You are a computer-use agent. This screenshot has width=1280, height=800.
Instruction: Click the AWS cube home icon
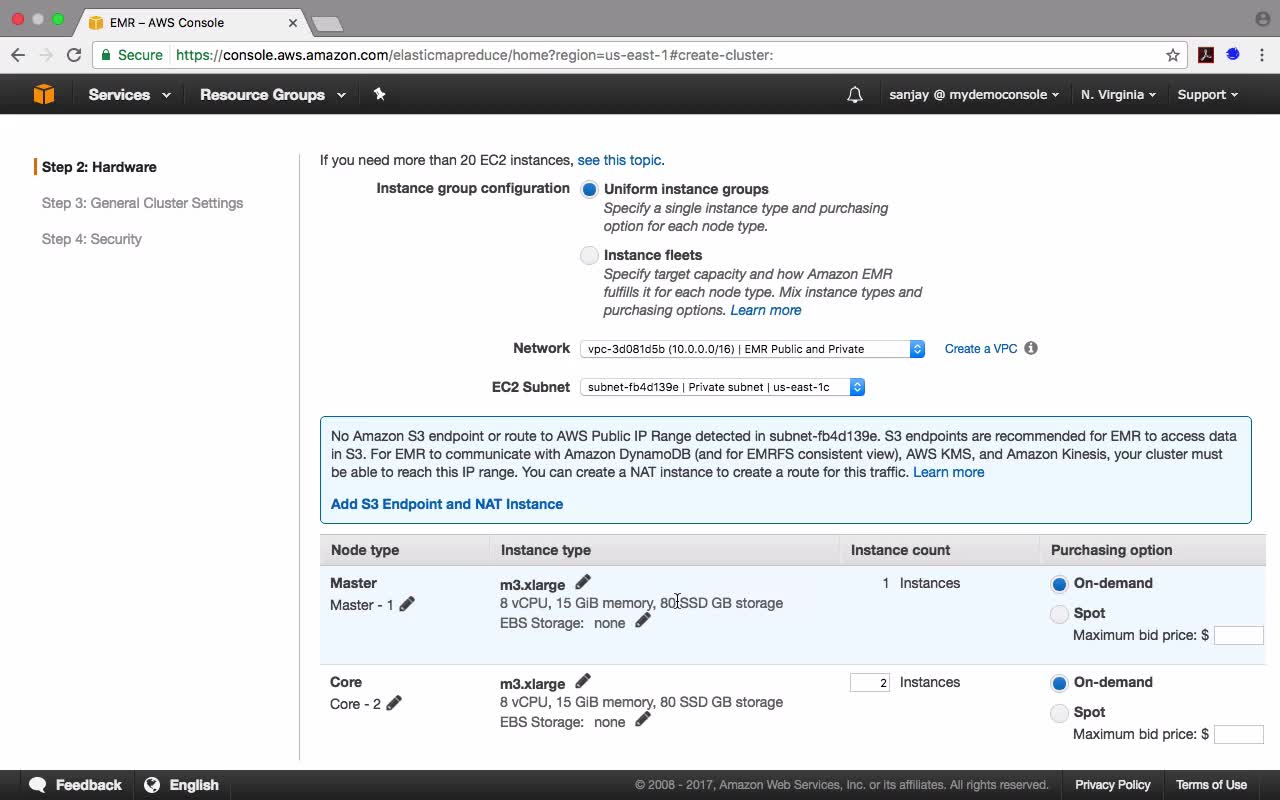click(x=43, y=94)
